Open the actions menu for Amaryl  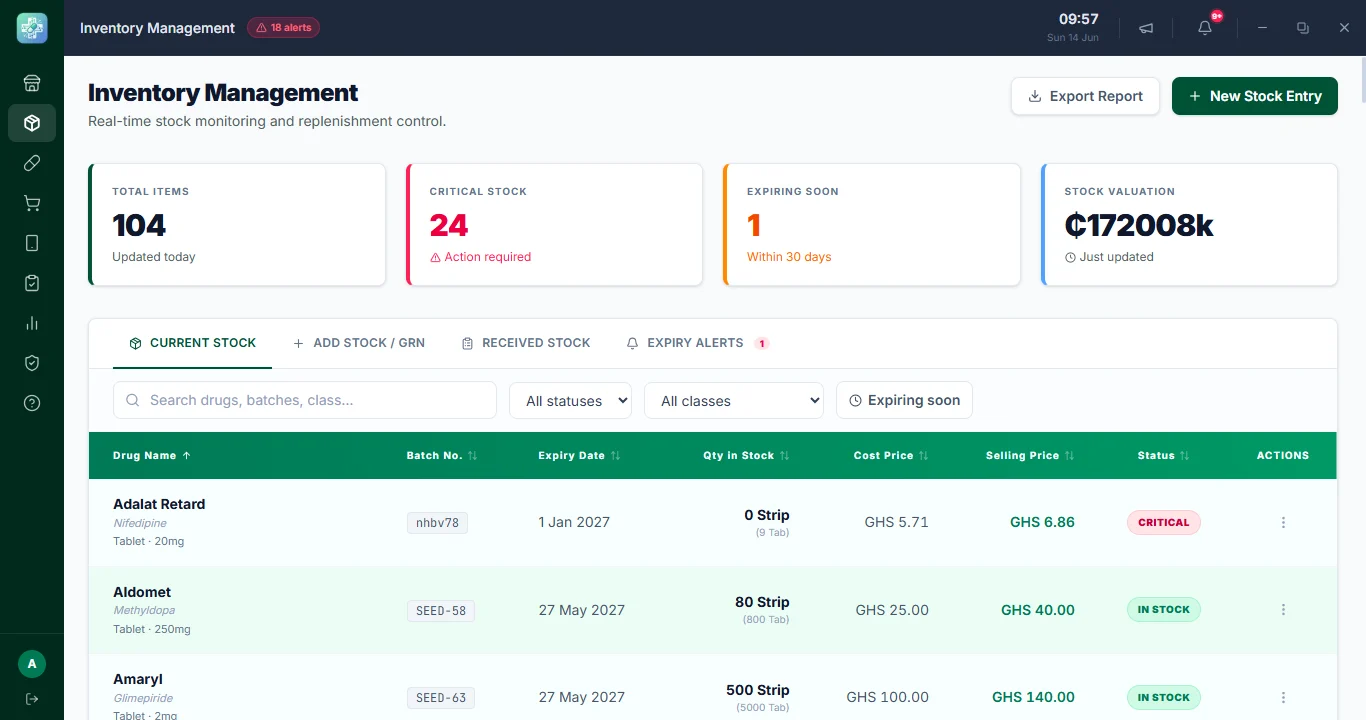[1283, 698]
